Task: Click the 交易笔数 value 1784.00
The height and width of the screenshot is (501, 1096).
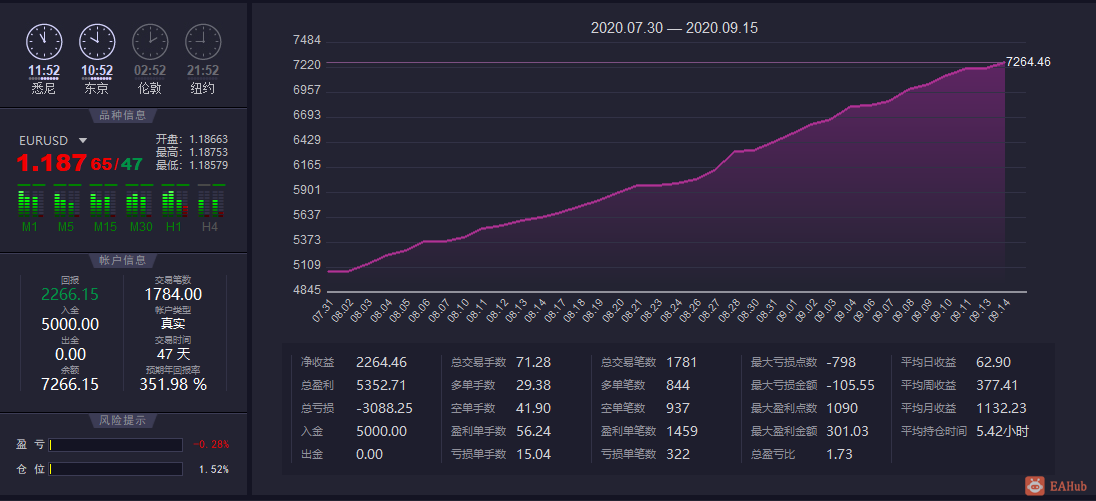Action: [x=173, y=294]
